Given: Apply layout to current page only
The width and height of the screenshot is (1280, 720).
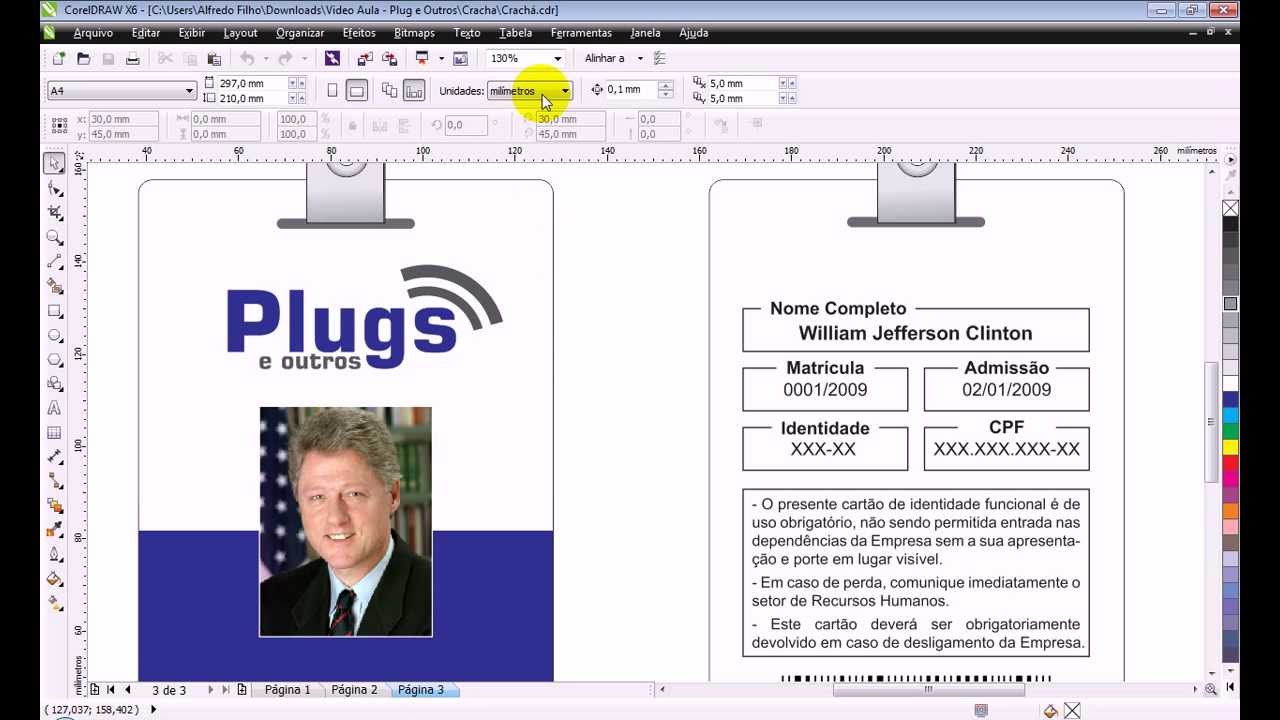Looking at the screenshot, I should click(413, 91).
